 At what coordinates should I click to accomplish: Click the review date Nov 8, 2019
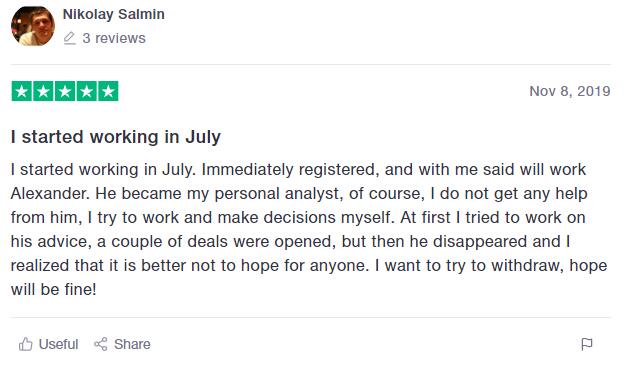(569, 91)
